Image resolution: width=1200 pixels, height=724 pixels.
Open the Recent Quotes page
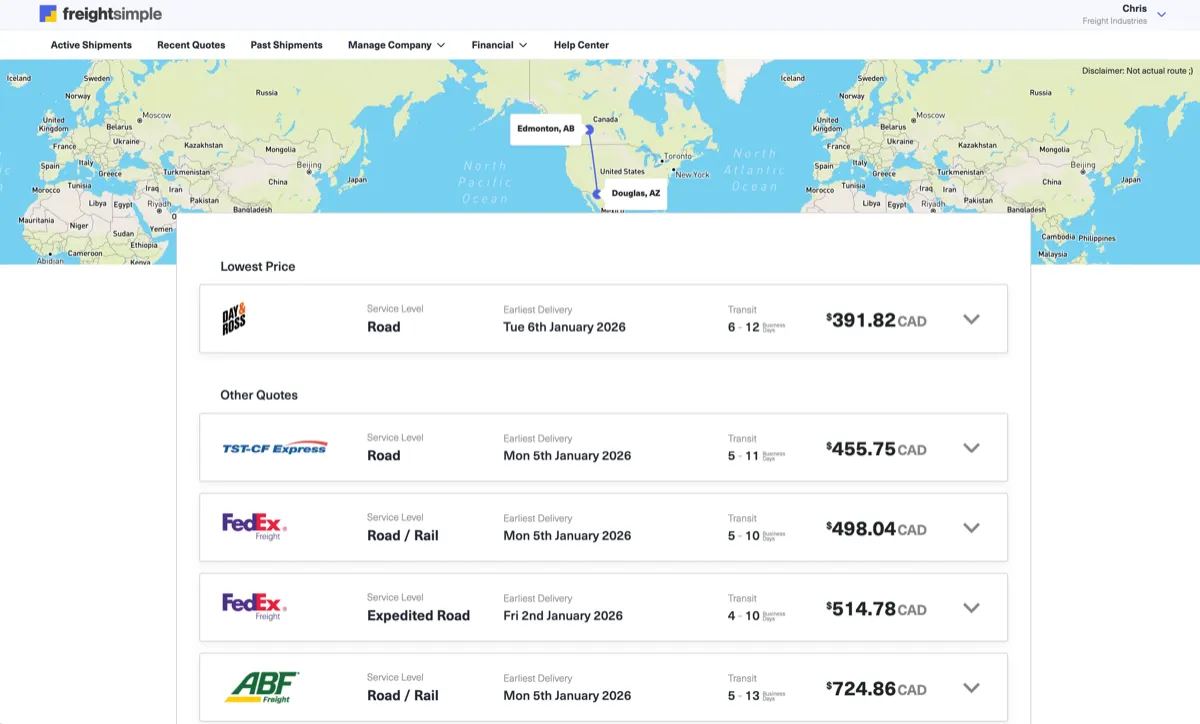[x=191, y=45]
